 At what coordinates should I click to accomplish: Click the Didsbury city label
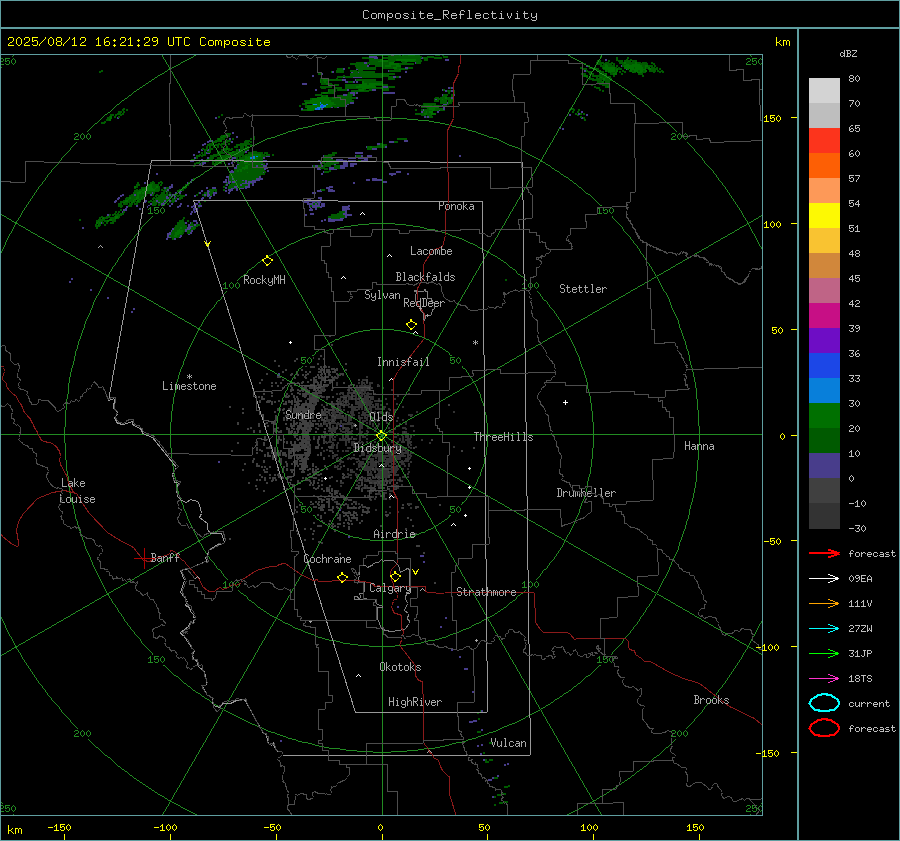click(x=377, y=448)
